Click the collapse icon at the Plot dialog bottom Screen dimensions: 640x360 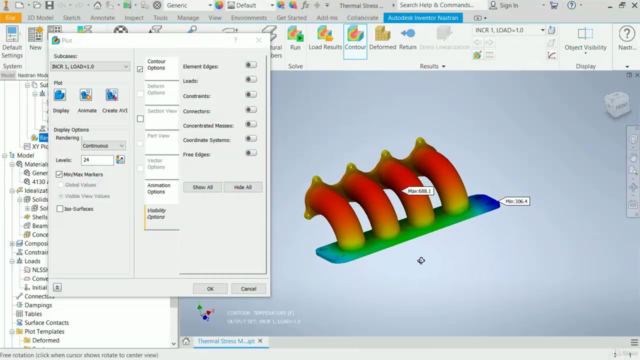pos(57,288)
